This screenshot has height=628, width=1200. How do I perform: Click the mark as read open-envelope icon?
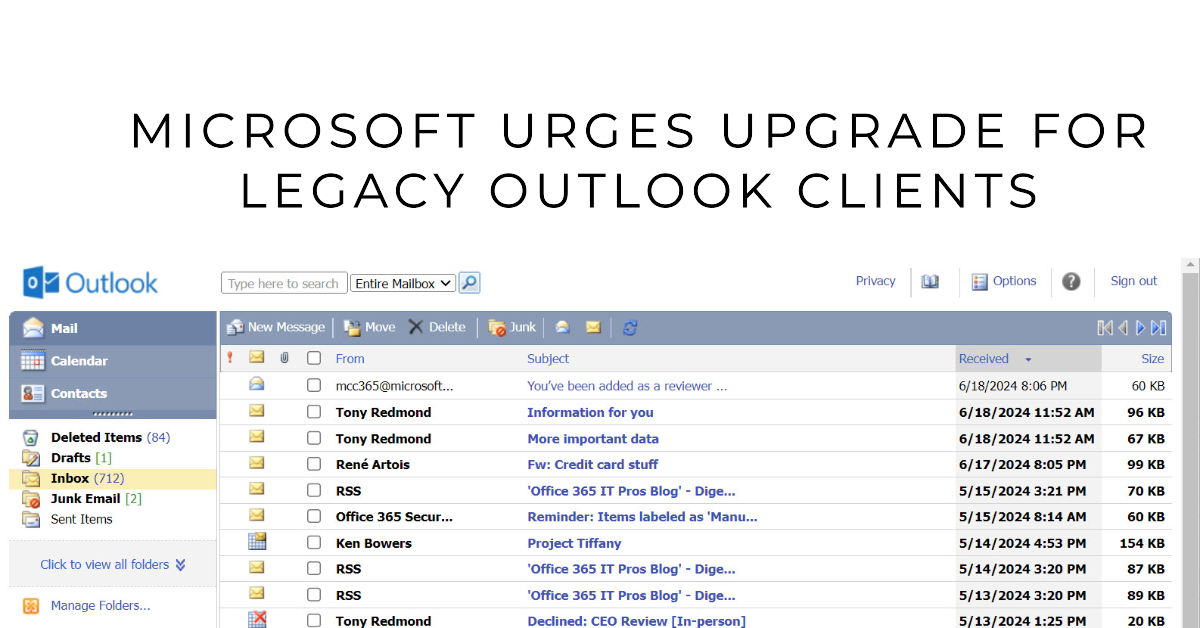click(x=563, y=328)
